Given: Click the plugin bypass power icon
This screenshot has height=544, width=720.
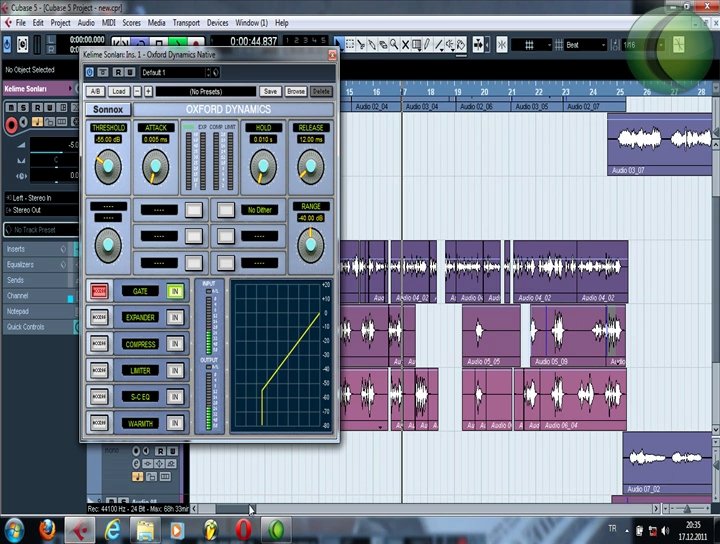Looking at the screenshot, I should (x=90, y=72).
